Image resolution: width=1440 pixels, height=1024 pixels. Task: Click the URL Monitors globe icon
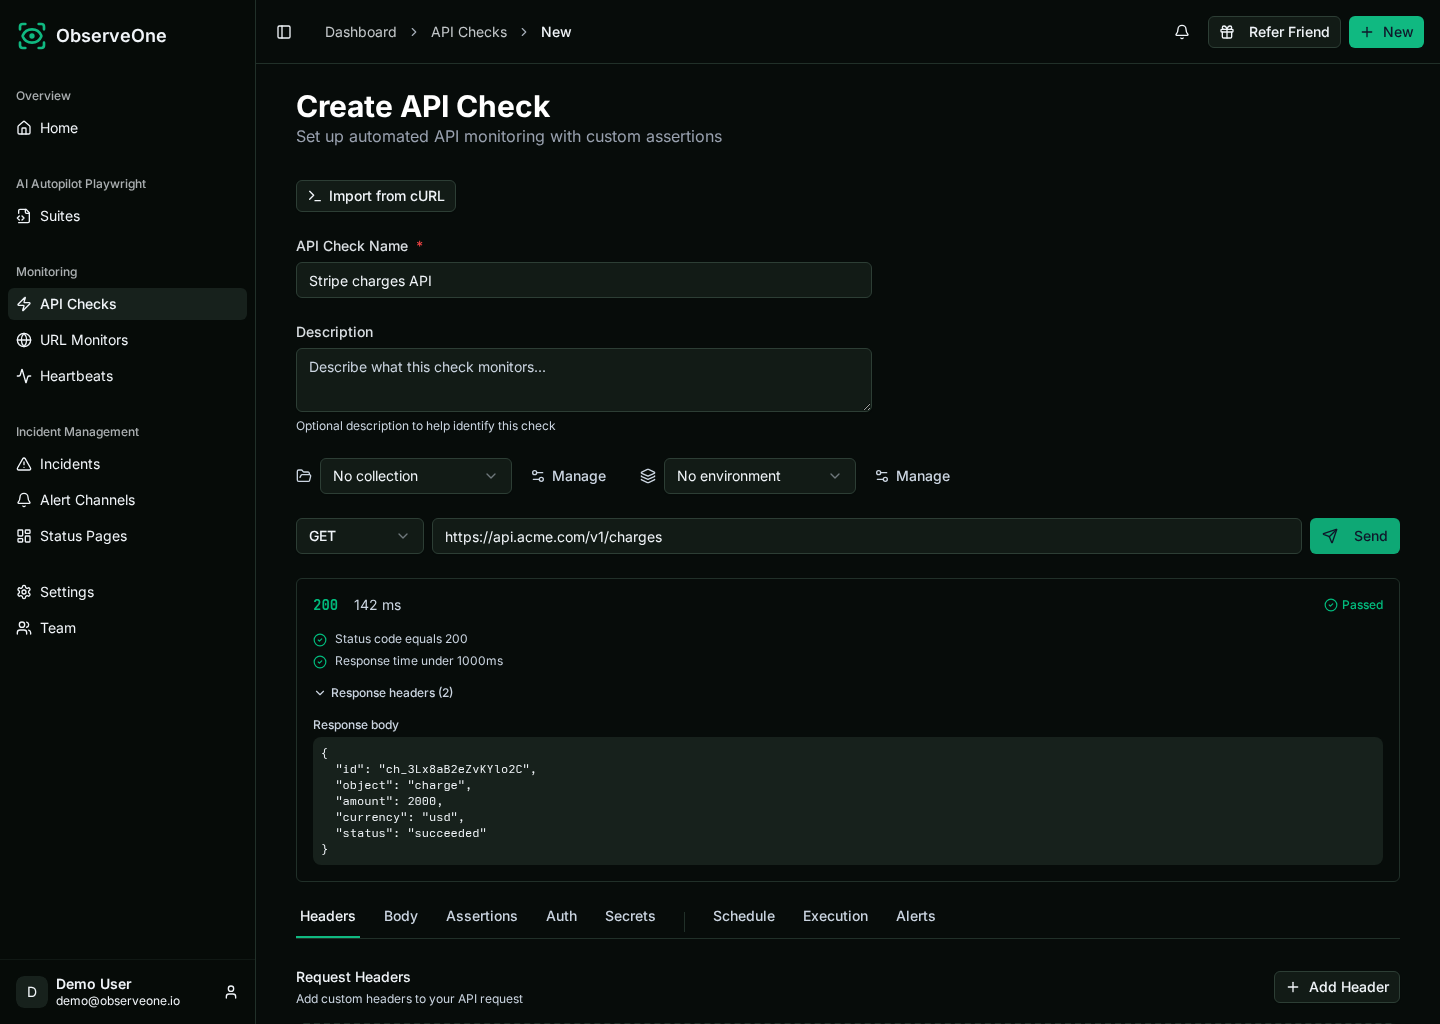[24, 340]
